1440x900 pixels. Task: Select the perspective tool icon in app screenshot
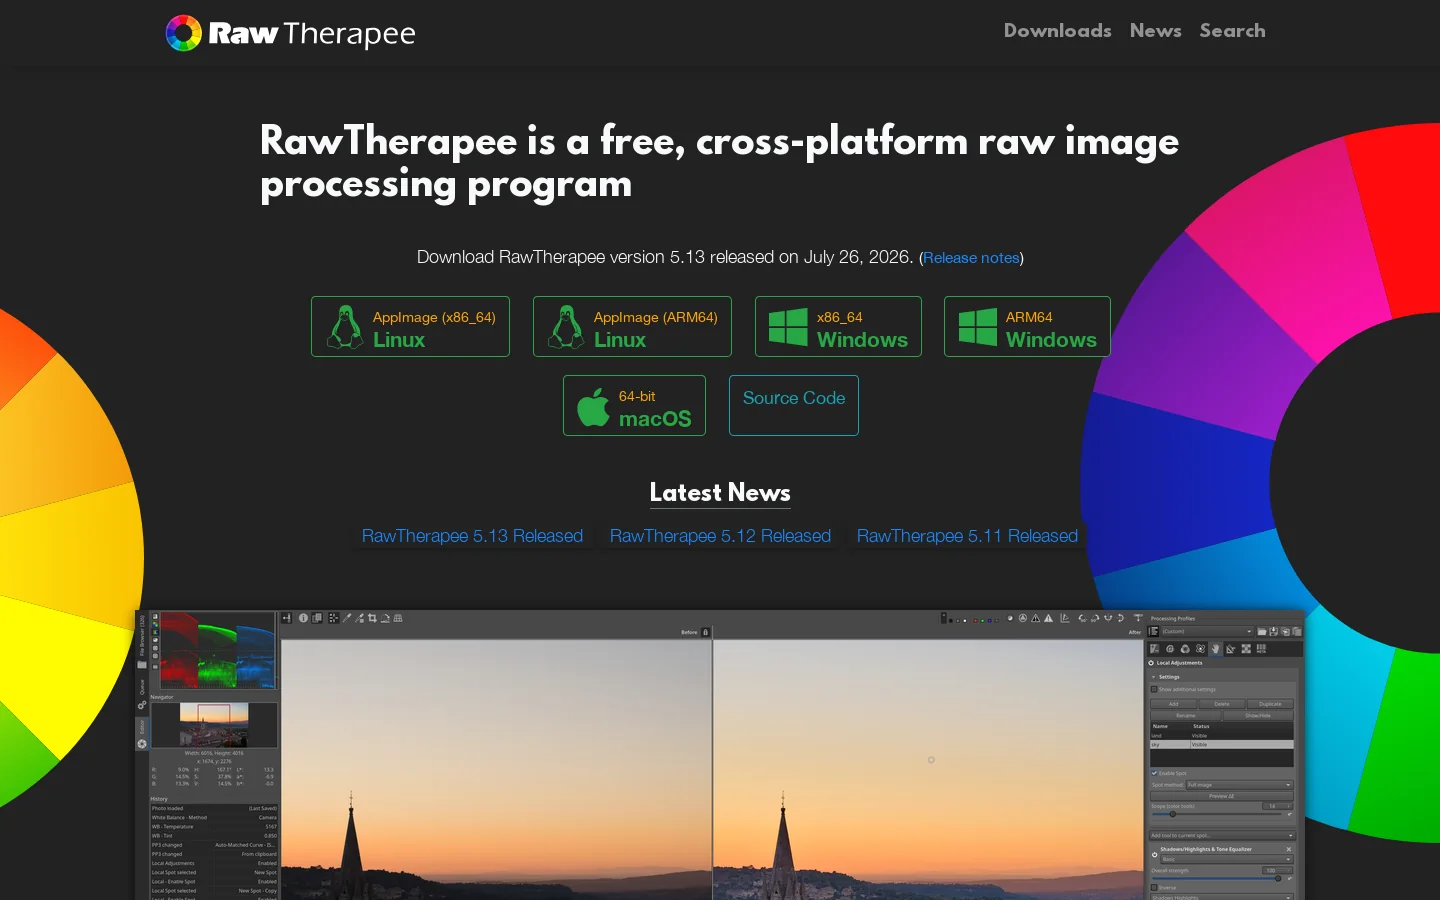(x=398, y=618)
